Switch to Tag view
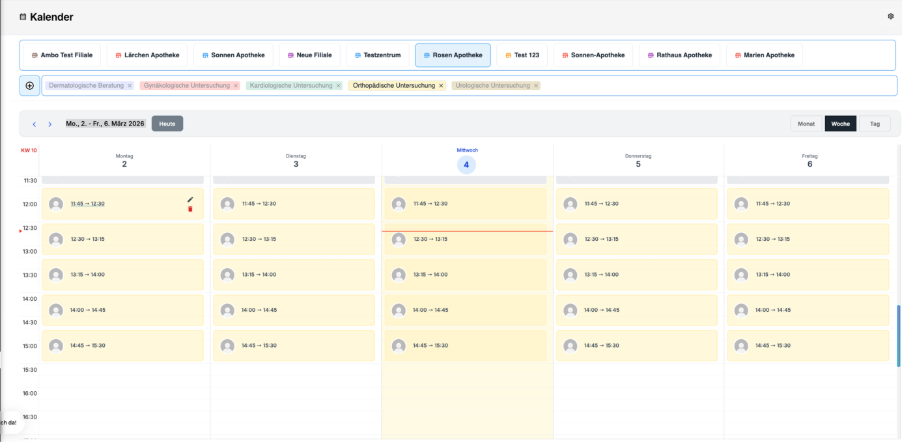Image resolution: width=903 pixels, height=442 pixels. pos(875,124)
